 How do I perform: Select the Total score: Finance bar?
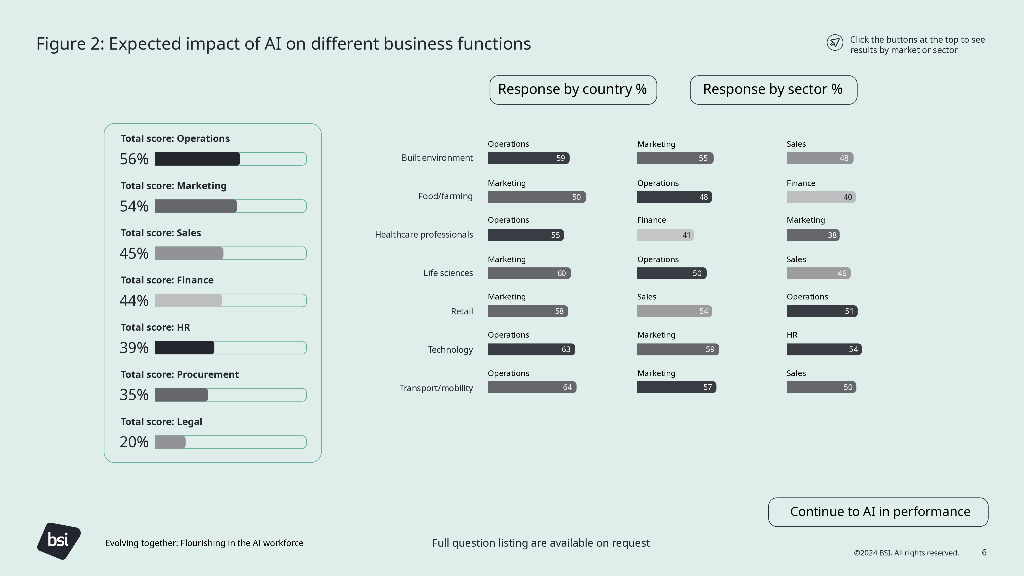230,300
